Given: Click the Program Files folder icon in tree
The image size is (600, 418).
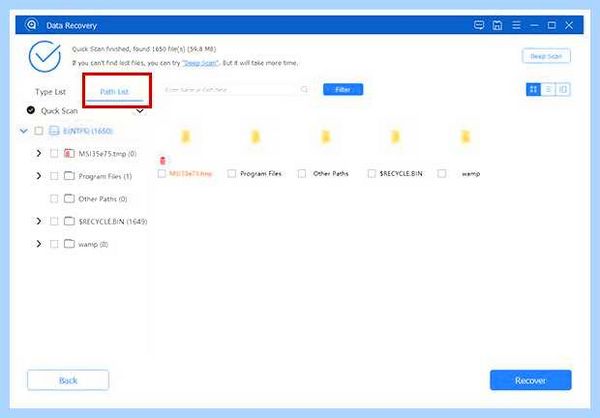Looking at the screenshot, I should (x=69, y=176).
